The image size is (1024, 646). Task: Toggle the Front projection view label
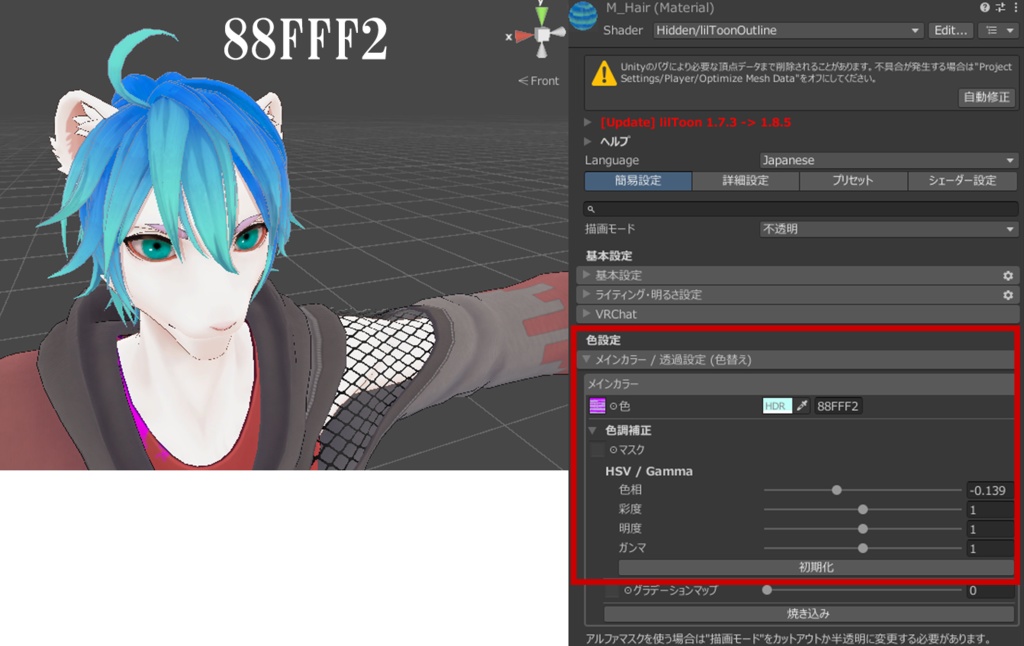tap(539, 81)
